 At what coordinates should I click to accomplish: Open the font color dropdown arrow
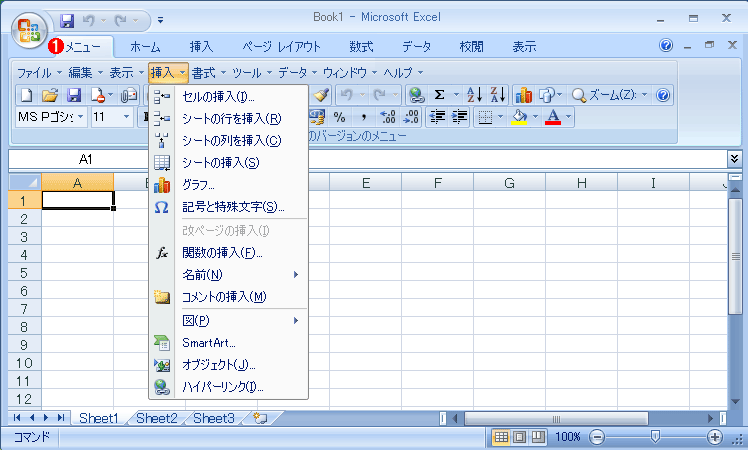568,117
